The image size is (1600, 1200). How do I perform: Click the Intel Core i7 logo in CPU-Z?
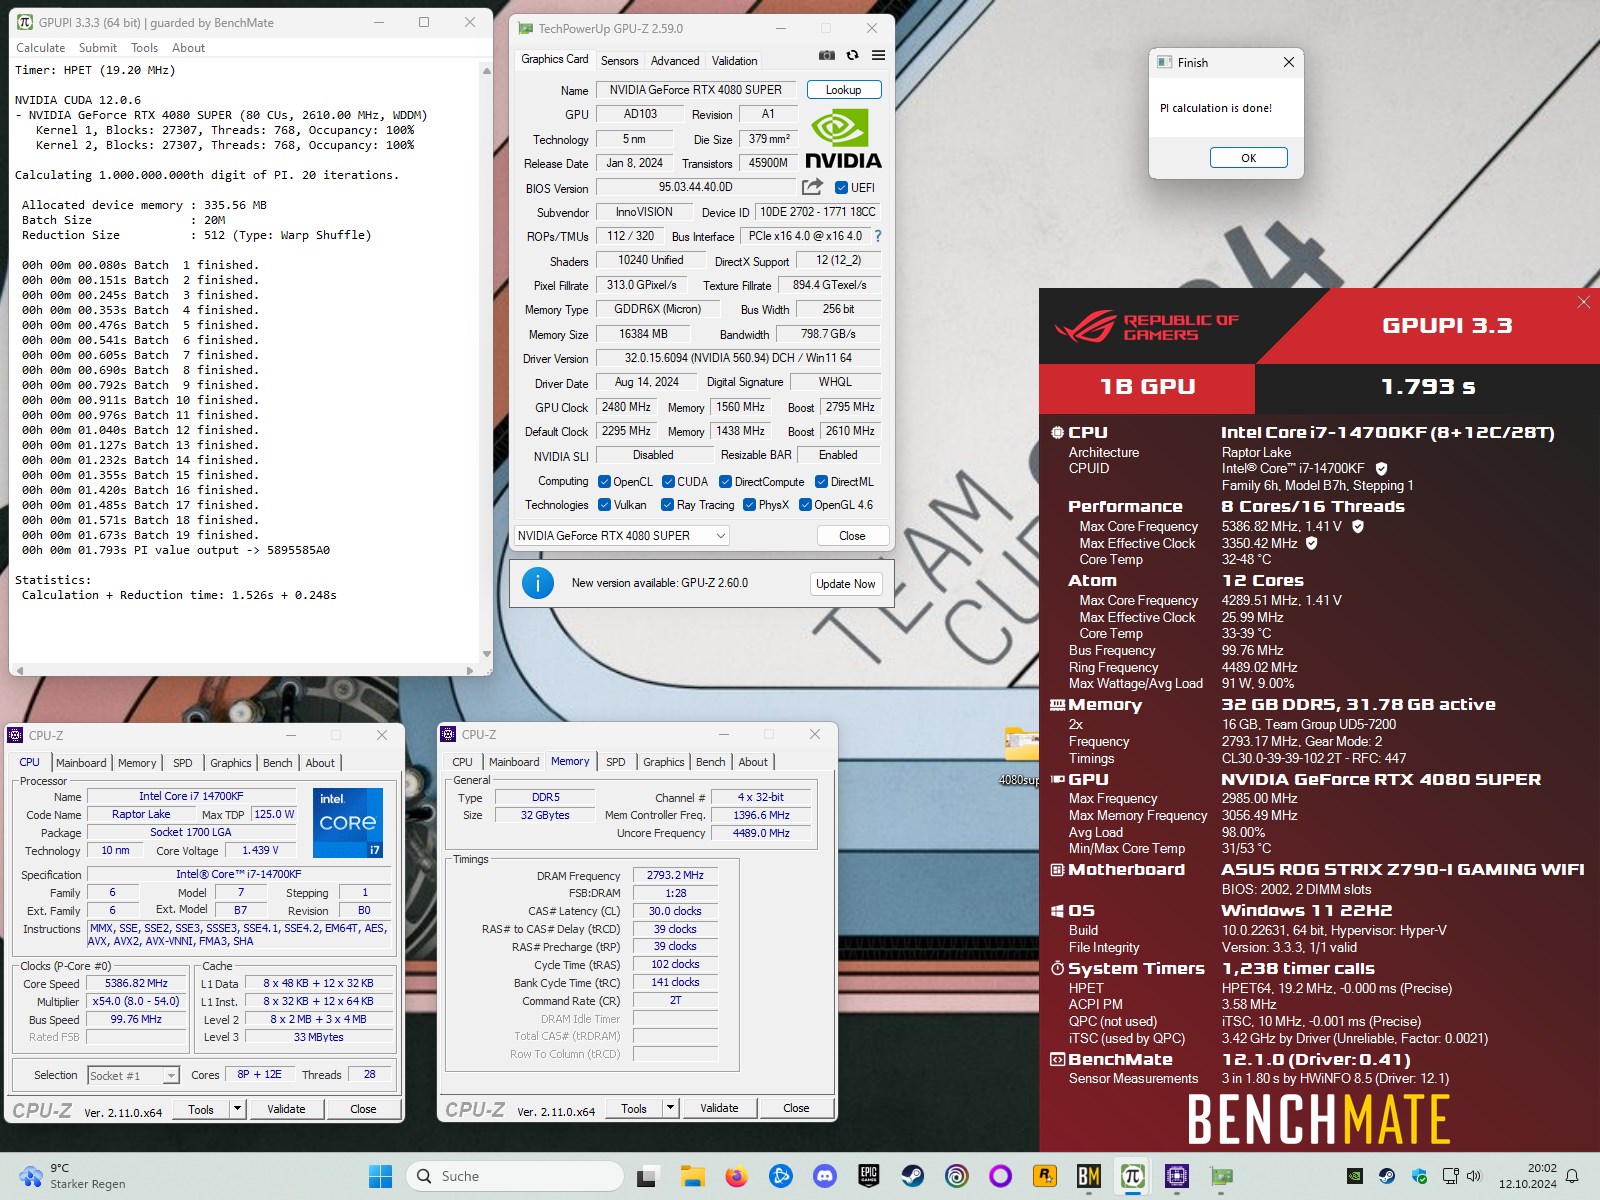348,823
